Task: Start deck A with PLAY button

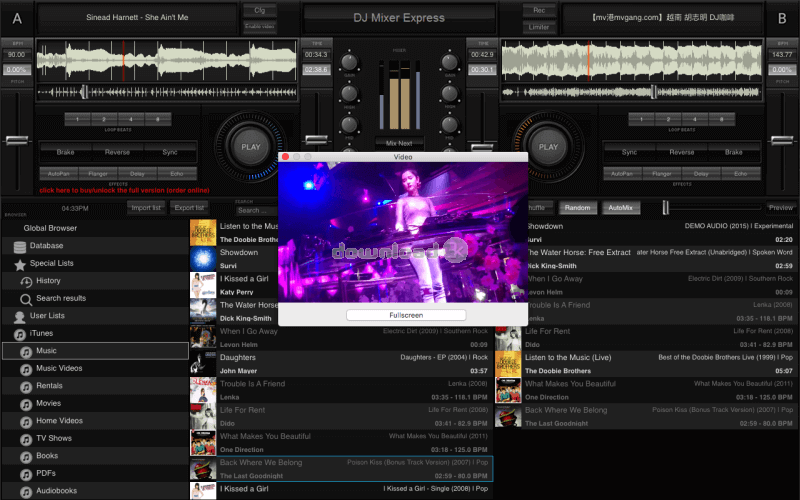Action: coord(251,147)
